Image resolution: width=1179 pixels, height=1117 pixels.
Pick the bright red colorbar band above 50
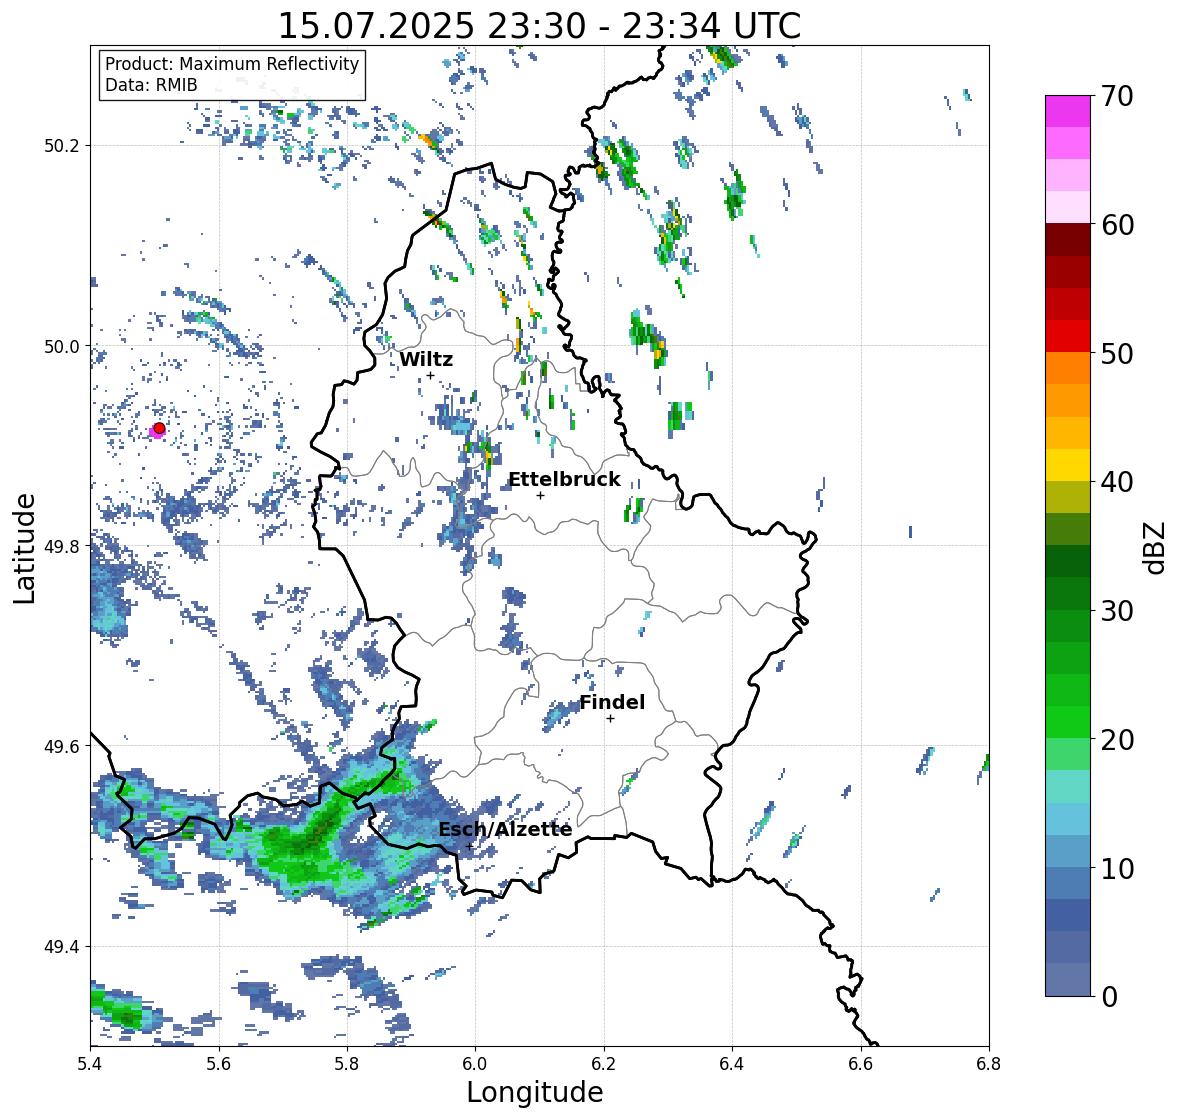click(x=1068, y=336)
